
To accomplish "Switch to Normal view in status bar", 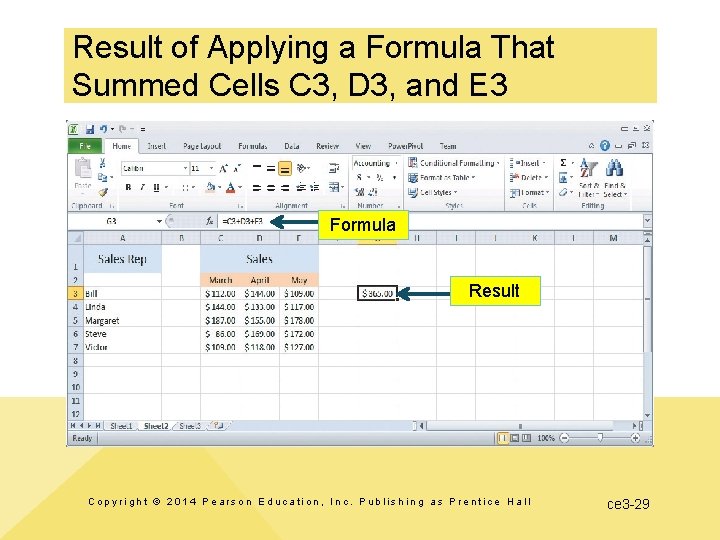I will click(503, 438).
